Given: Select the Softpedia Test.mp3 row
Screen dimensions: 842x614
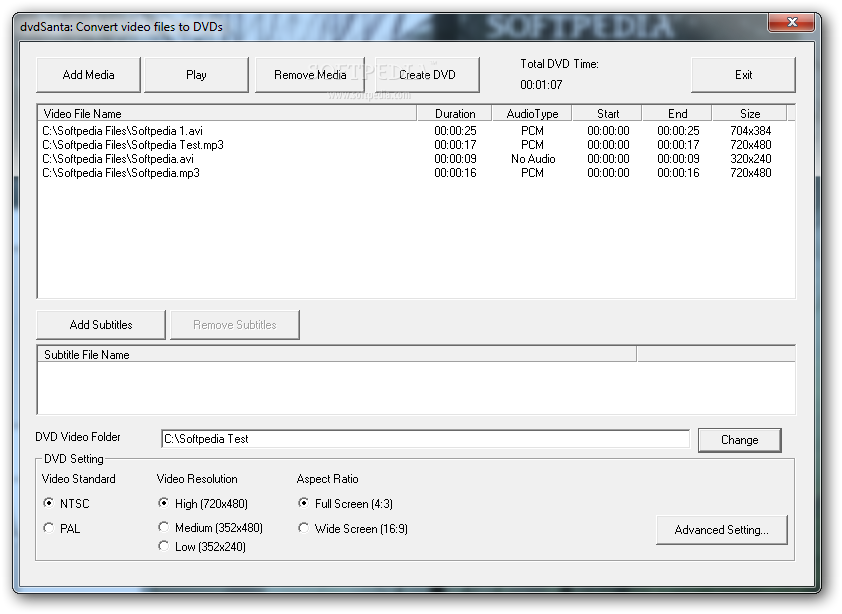Looking at the screenshot, I should point(415,145).
